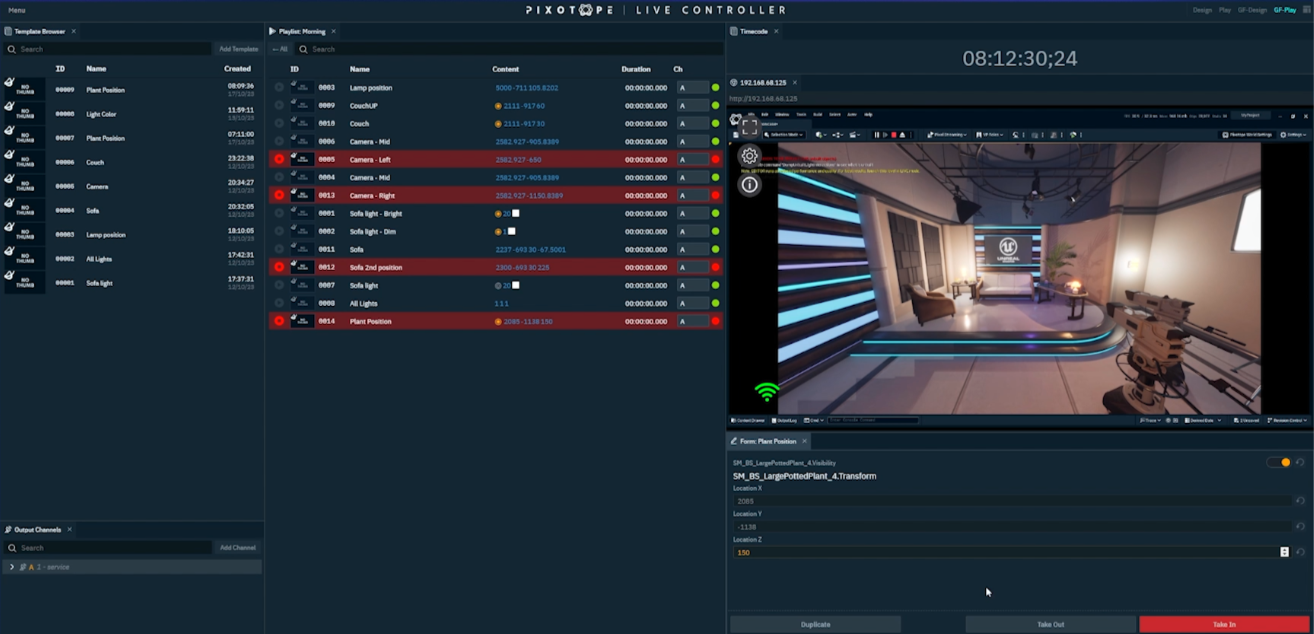Click the layout icon right of GF-Play

(1306, 10)
